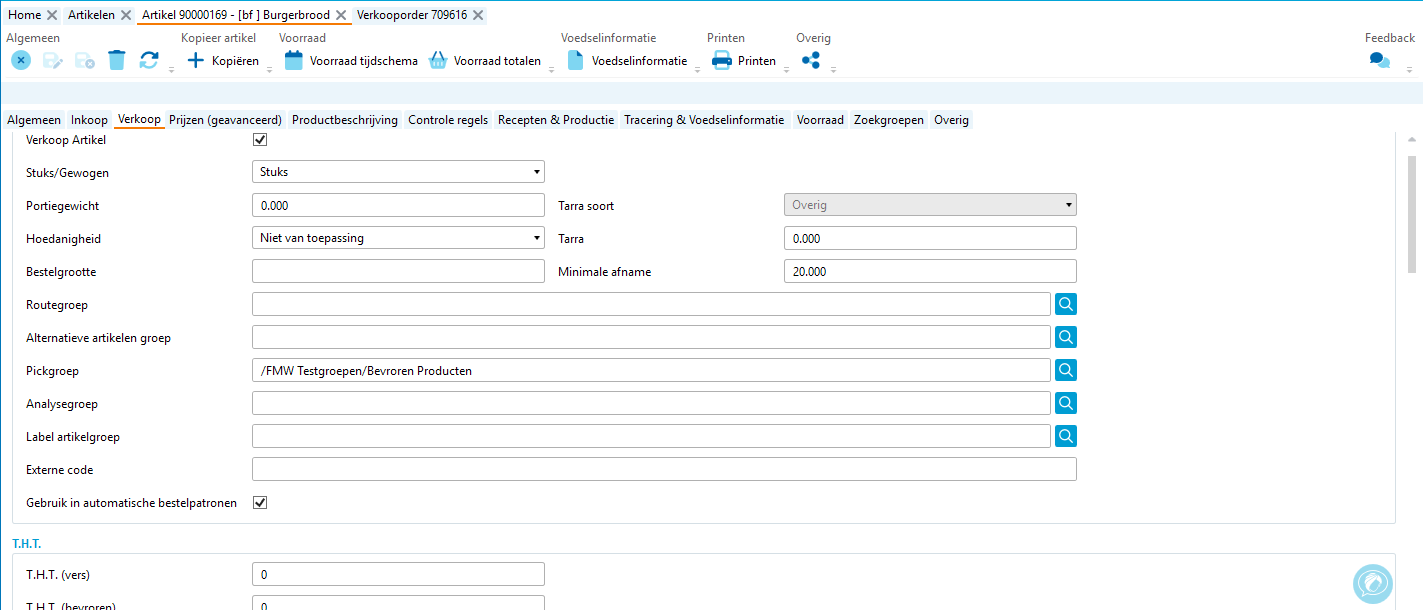The image size is (1423, 610).
Task: Expand the Voedselinformatie group arrow
Action: [697, 70]
